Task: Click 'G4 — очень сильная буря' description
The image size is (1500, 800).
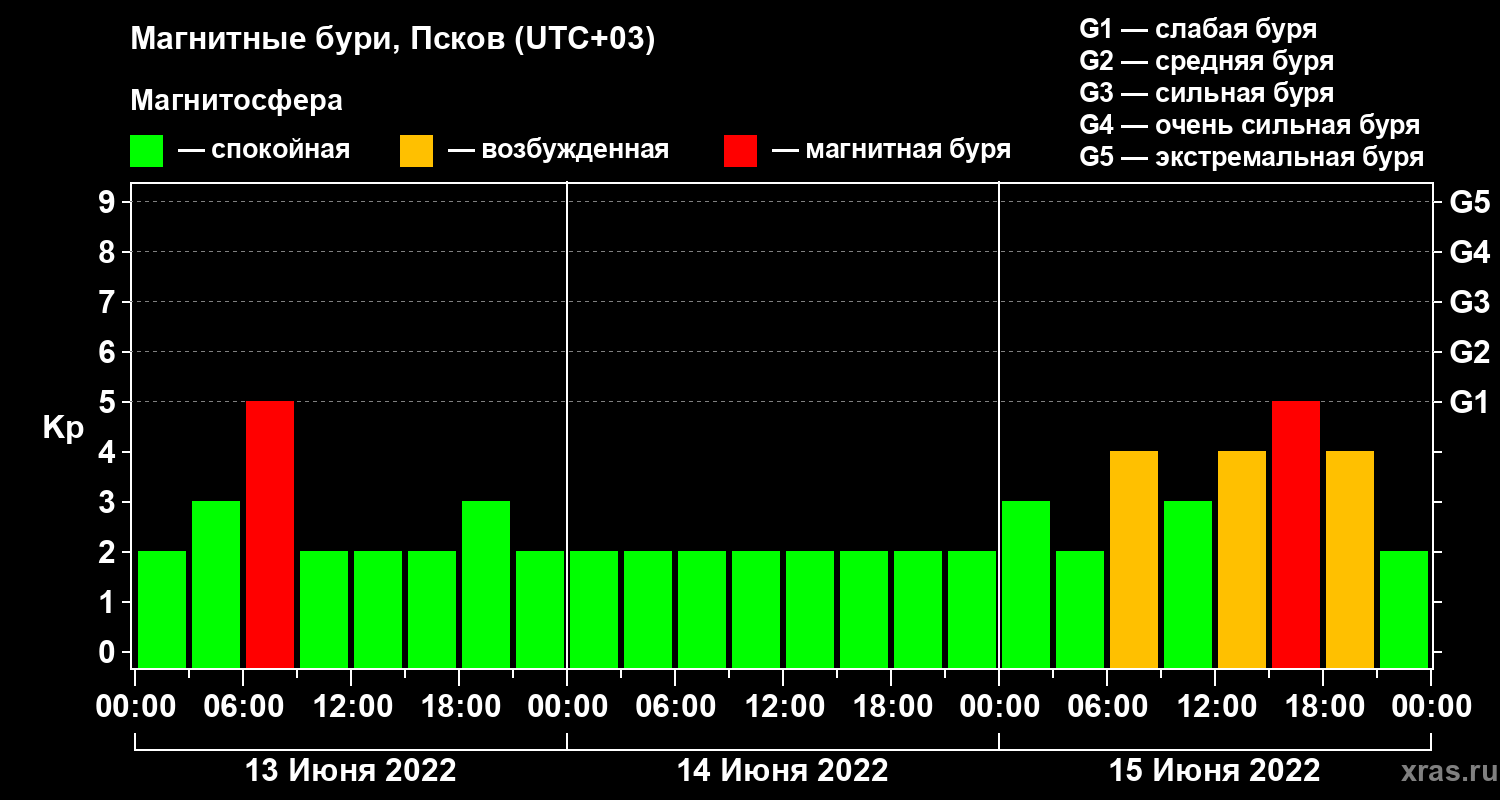Action: (1250, 125)
